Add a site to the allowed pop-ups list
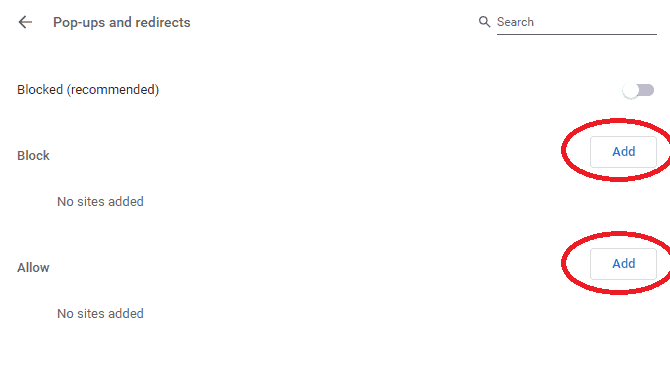Viewport: 670px width, 370px height. coord(623,264)
